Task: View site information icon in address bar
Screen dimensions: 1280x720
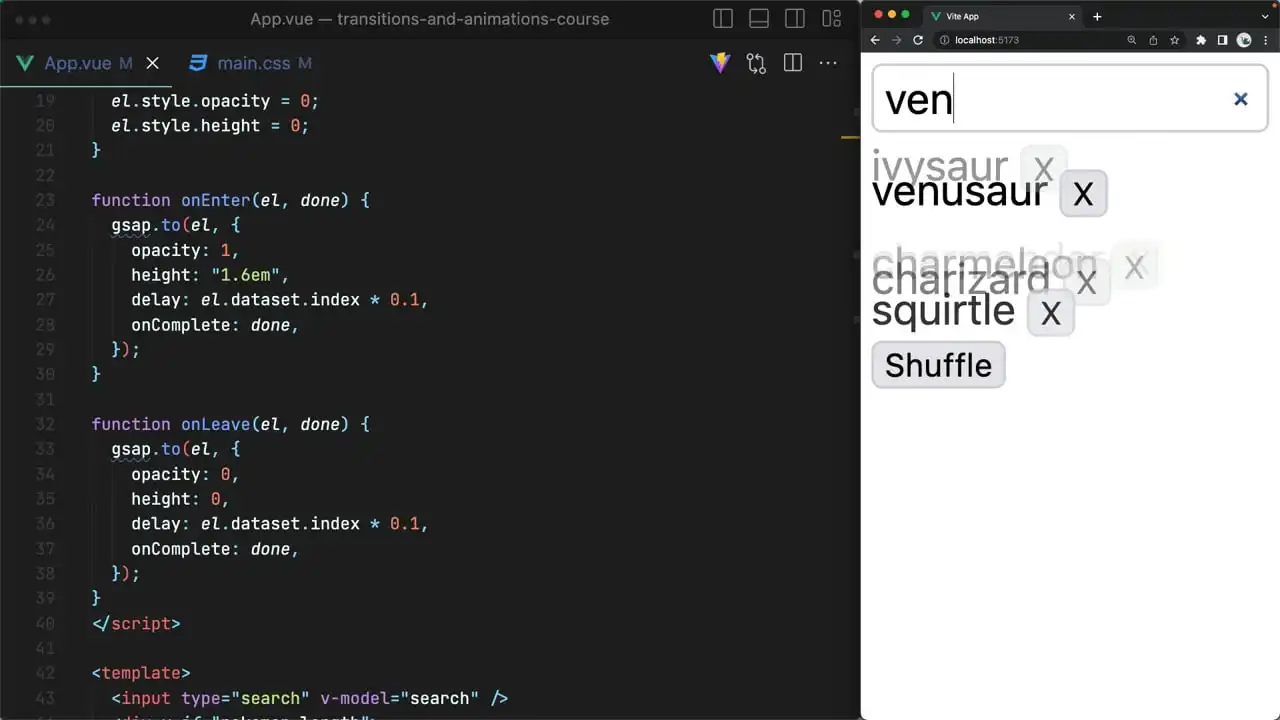Action: click(944, 40)
